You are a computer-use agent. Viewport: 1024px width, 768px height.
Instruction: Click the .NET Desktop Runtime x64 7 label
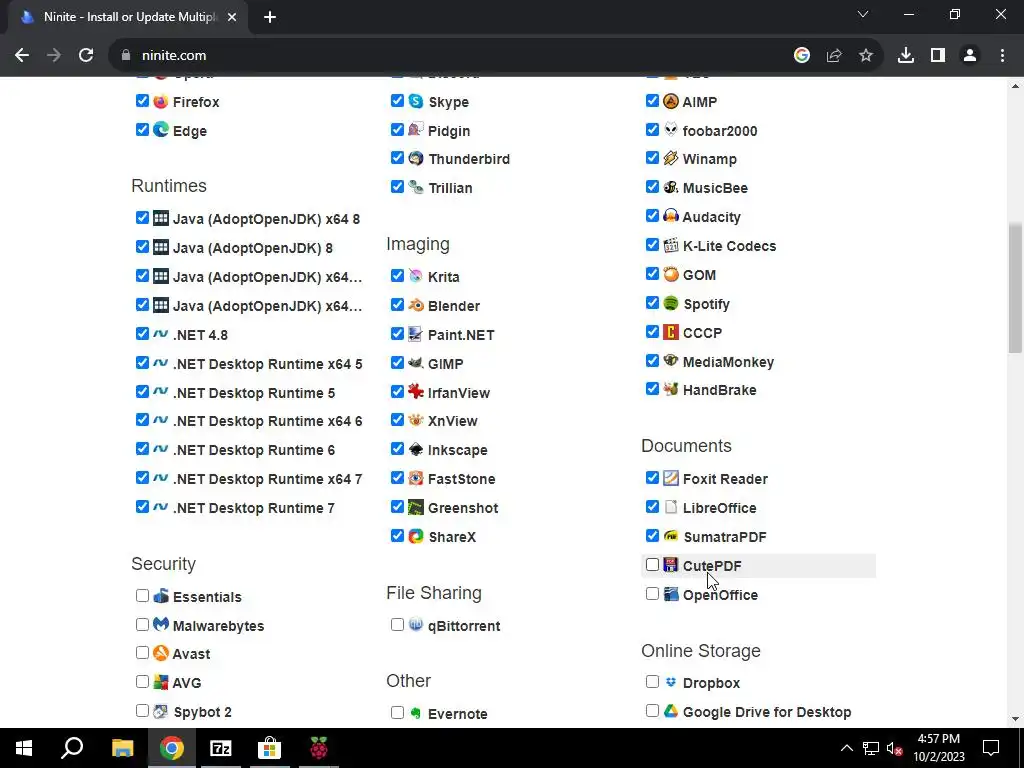268,479
